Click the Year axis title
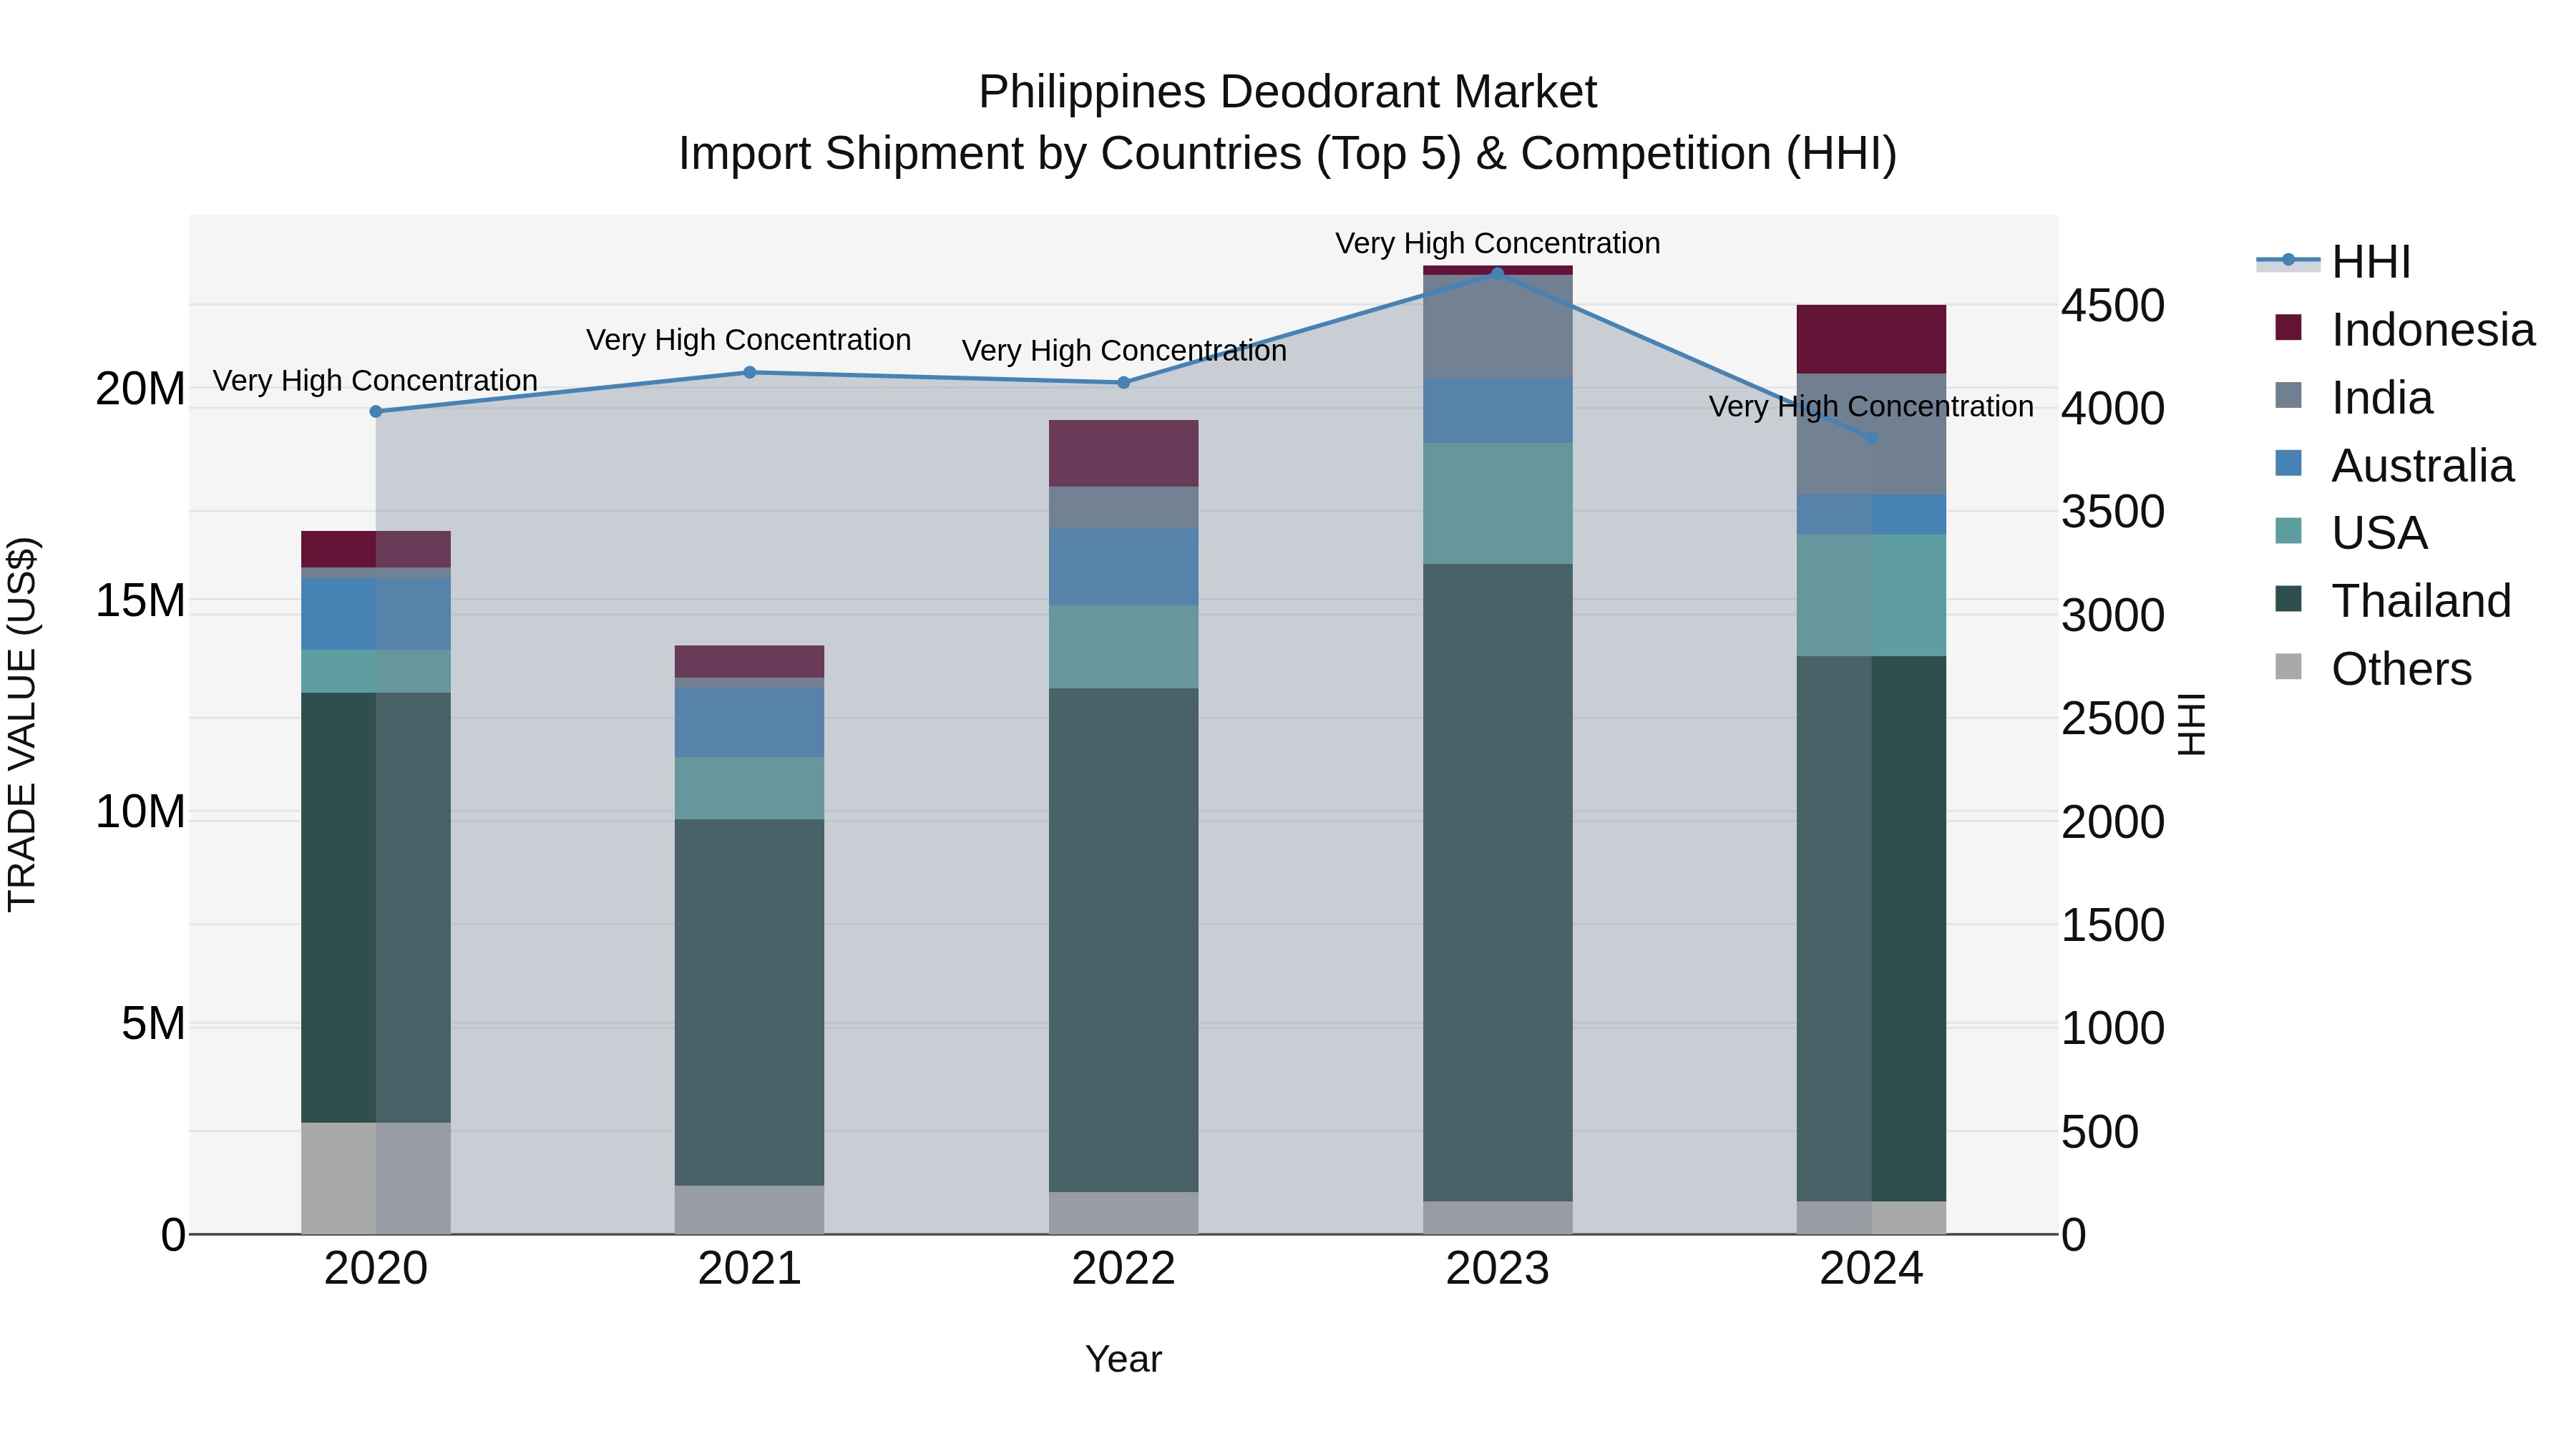 [x=1124, y=1360]
